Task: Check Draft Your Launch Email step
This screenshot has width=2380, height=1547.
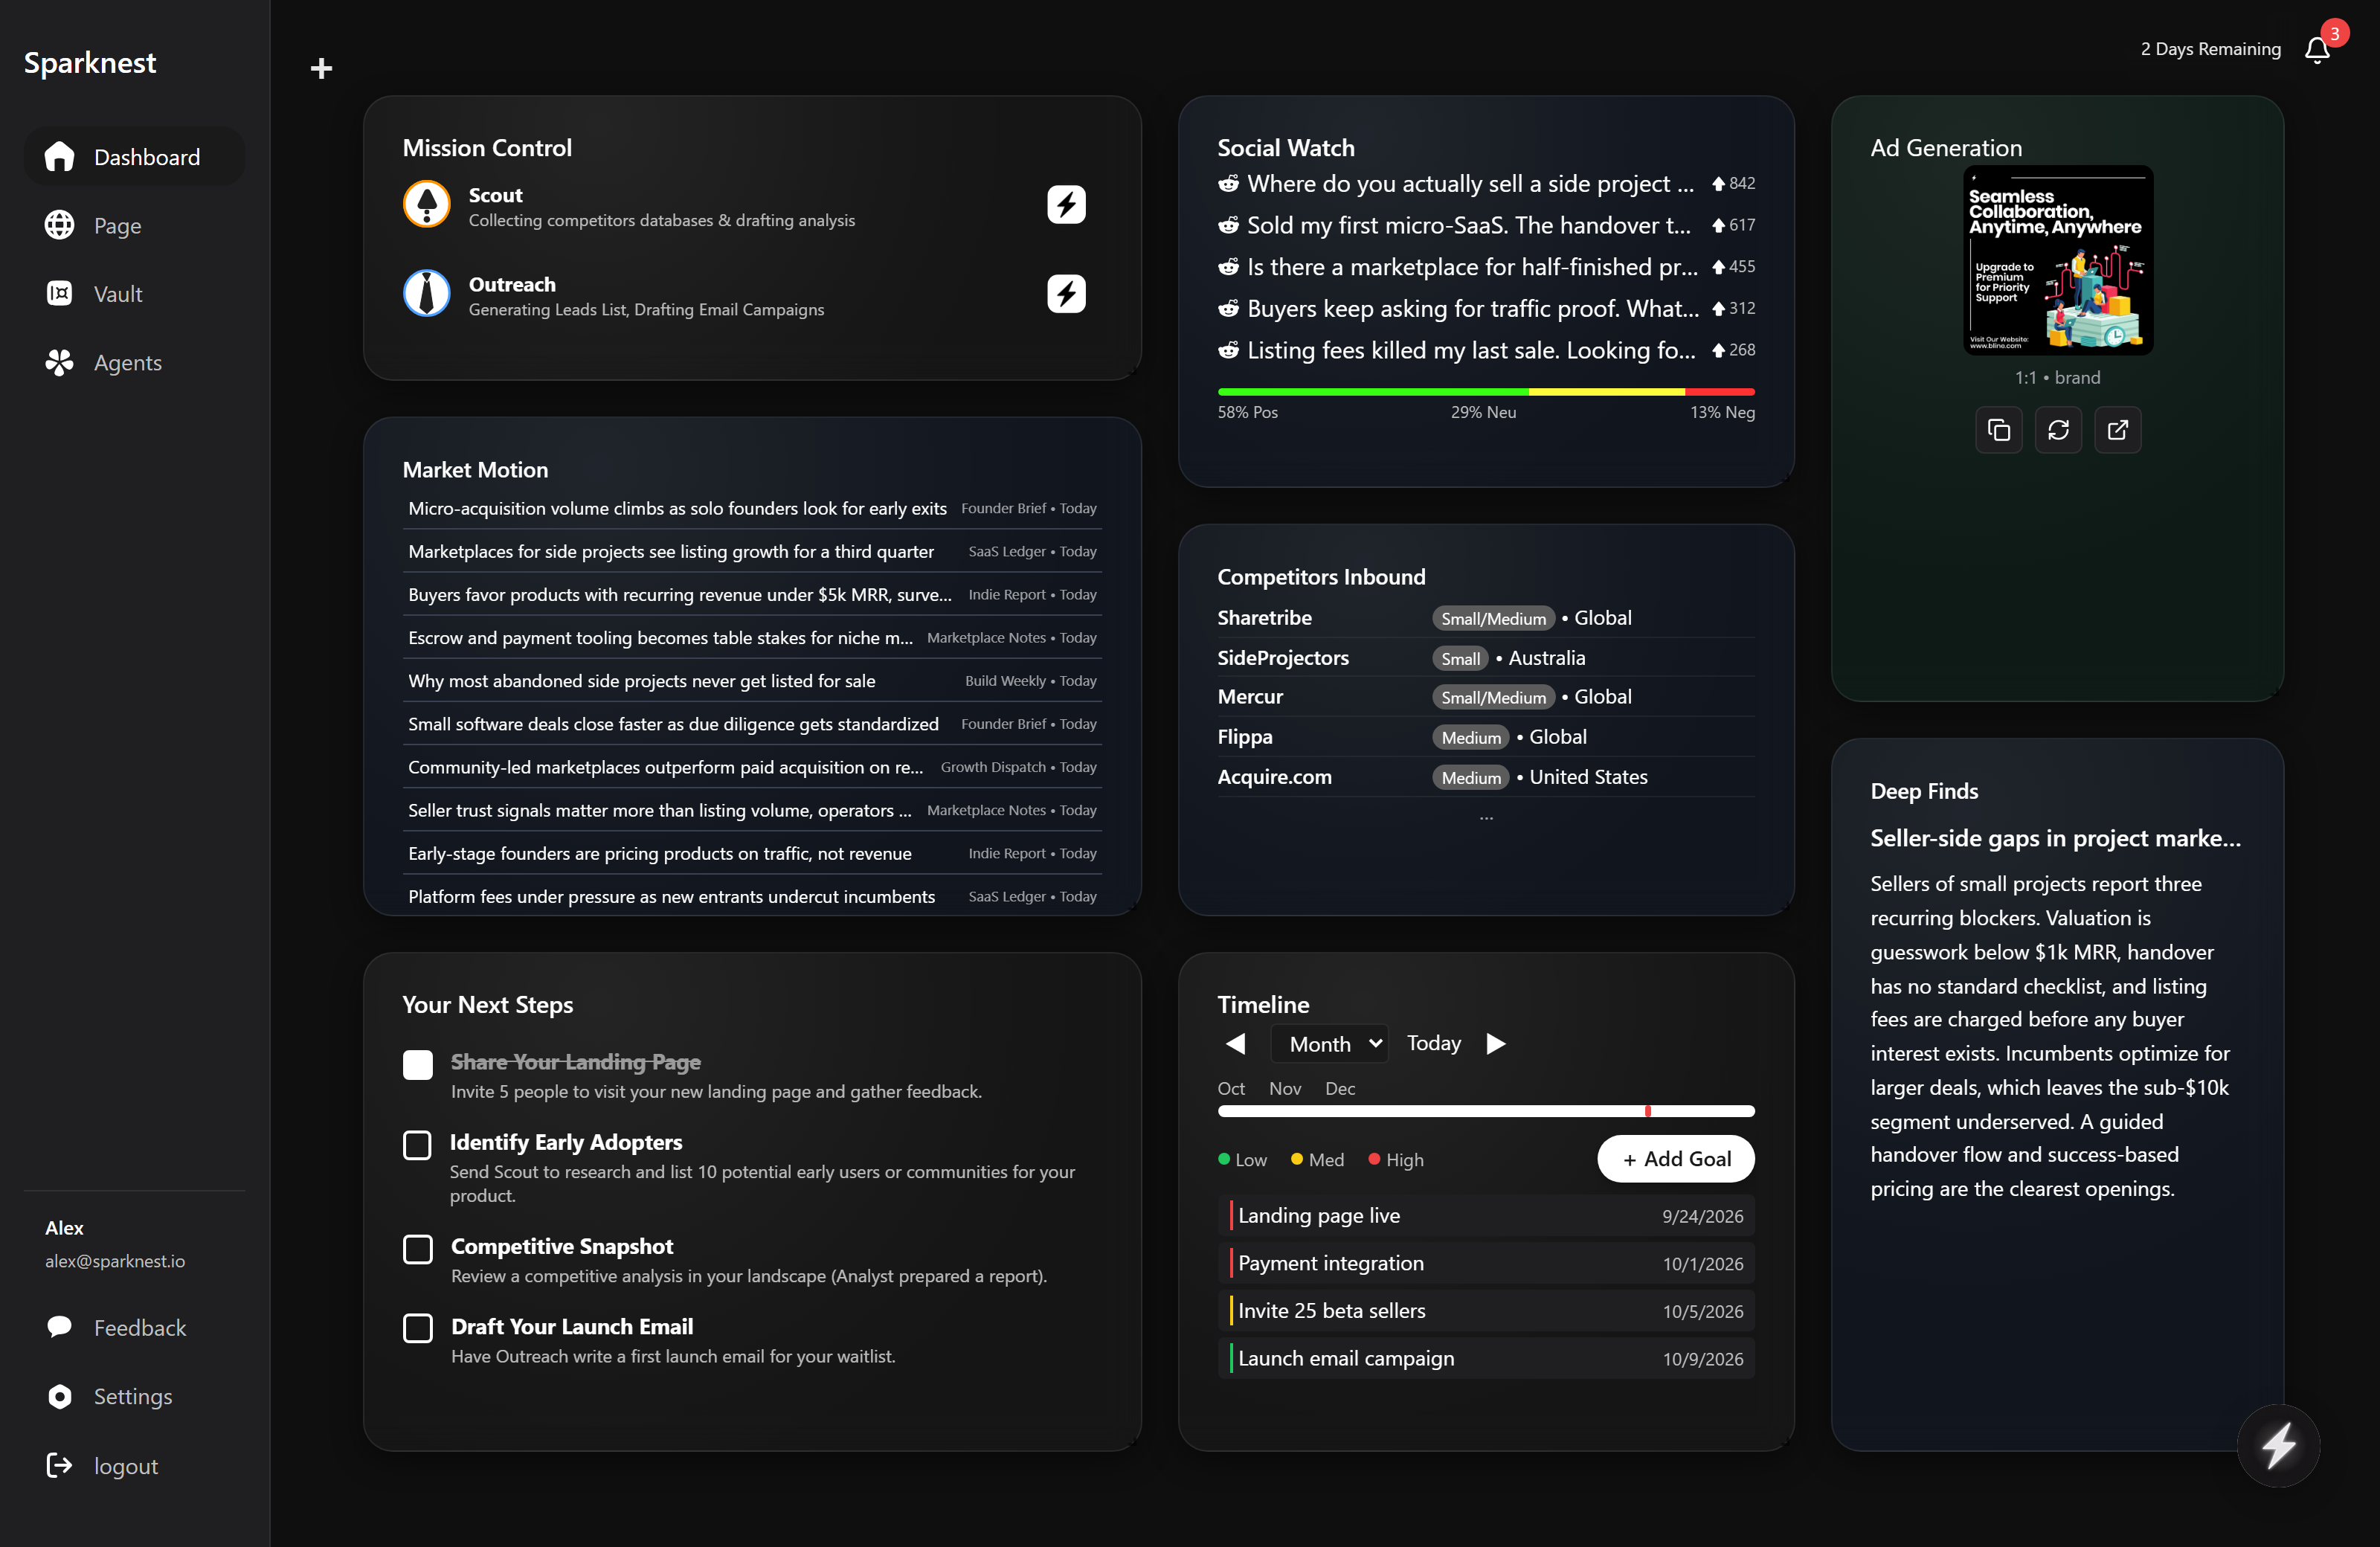Action: click(x=418, y=1328)
